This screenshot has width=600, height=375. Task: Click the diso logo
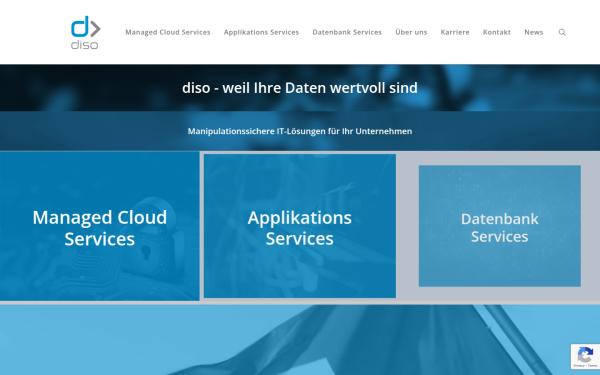(x=85, y=33)
